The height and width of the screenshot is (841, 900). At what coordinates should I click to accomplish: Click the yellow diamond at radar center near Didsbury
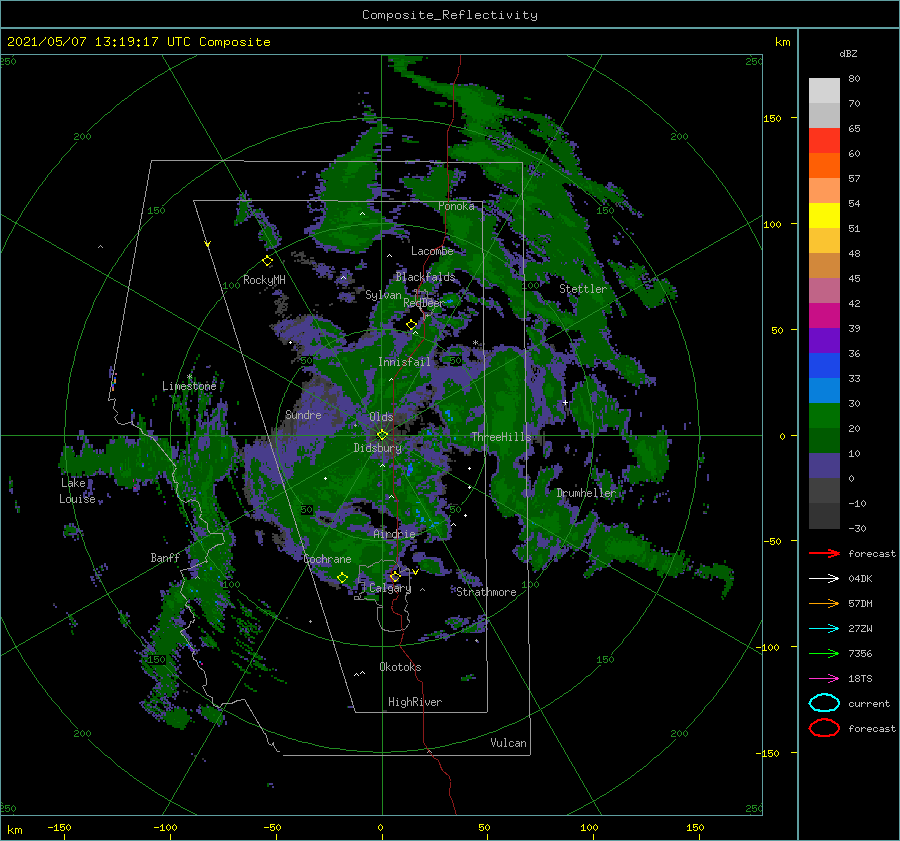(x=382, y=435)
